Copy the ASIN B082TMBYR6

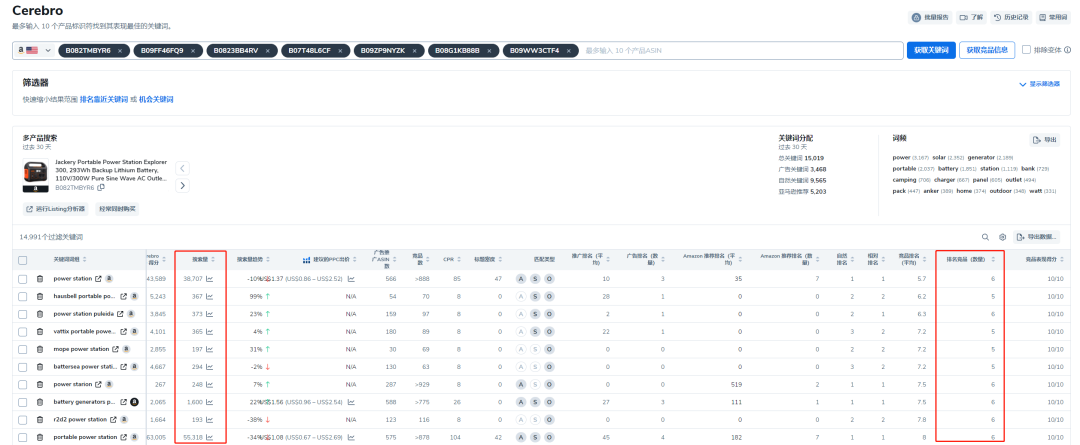pos(101,187)
